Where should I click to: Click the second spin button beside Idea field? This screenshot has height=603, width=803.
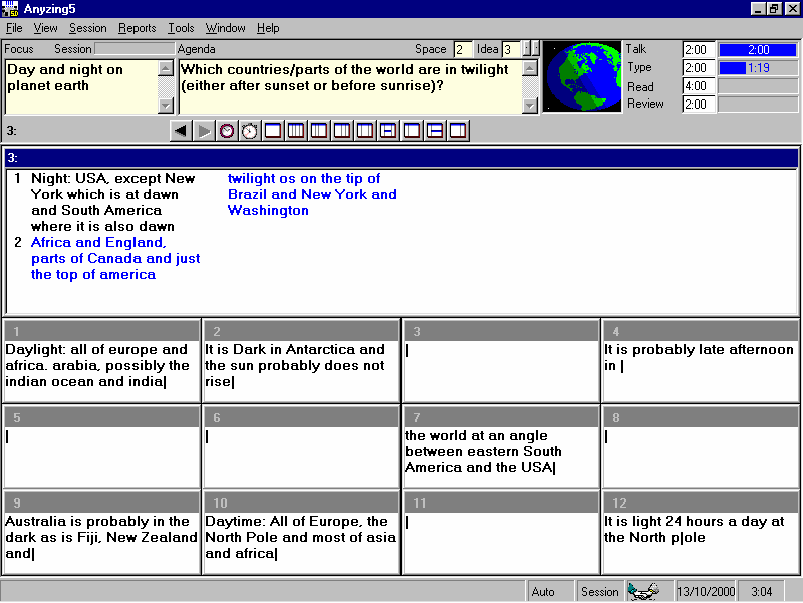[x=536, y=49]
